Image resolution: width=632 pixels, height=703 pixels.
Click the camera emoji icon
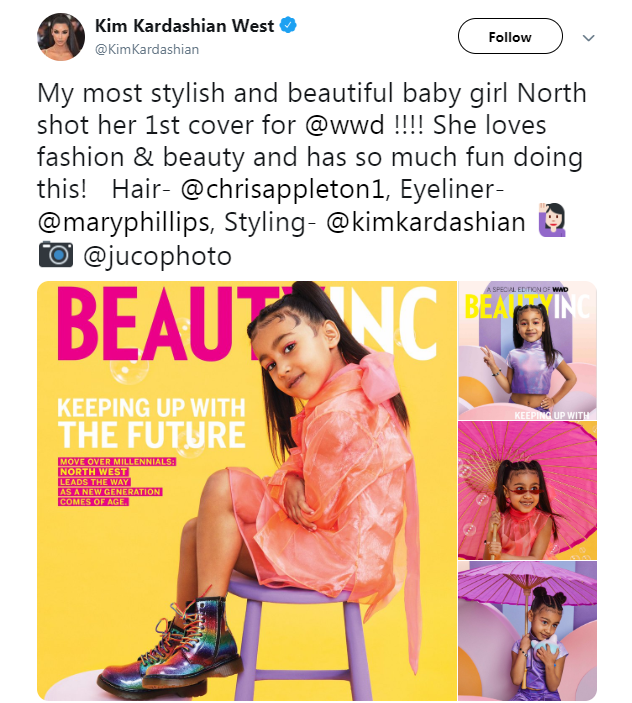[x=56, y=255]
